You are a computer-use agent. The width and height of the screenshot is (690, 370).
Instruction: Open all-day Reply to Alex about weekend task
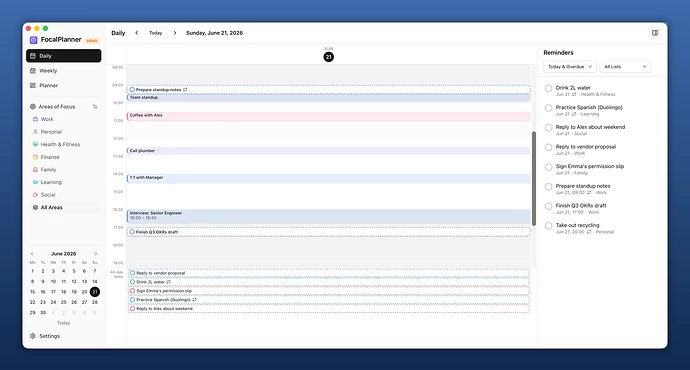click(x=329, y=309)
